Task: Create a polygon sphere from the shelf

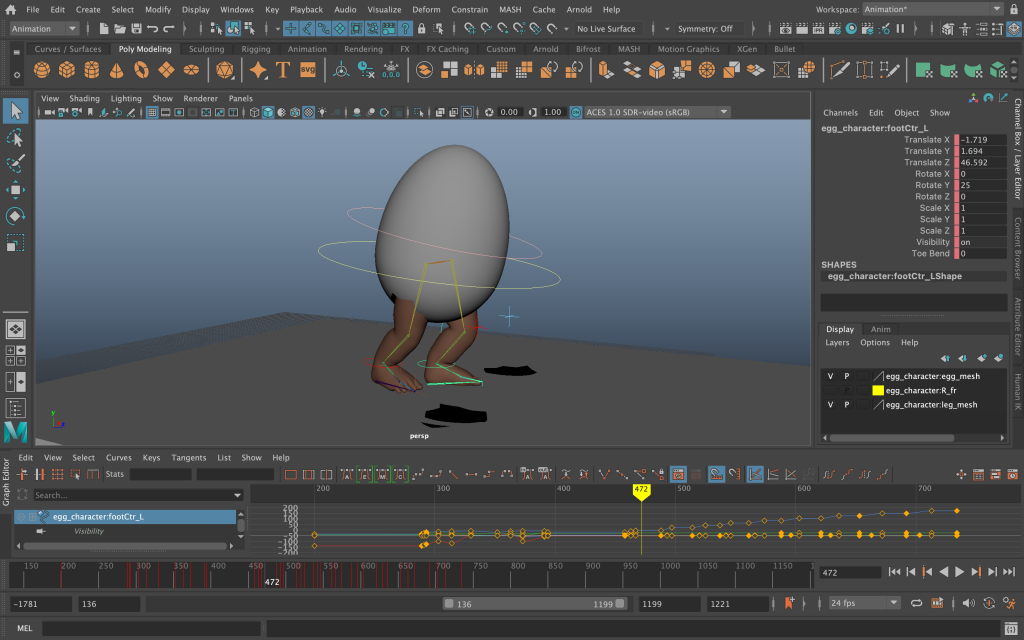Action: [x=42, y=70]
